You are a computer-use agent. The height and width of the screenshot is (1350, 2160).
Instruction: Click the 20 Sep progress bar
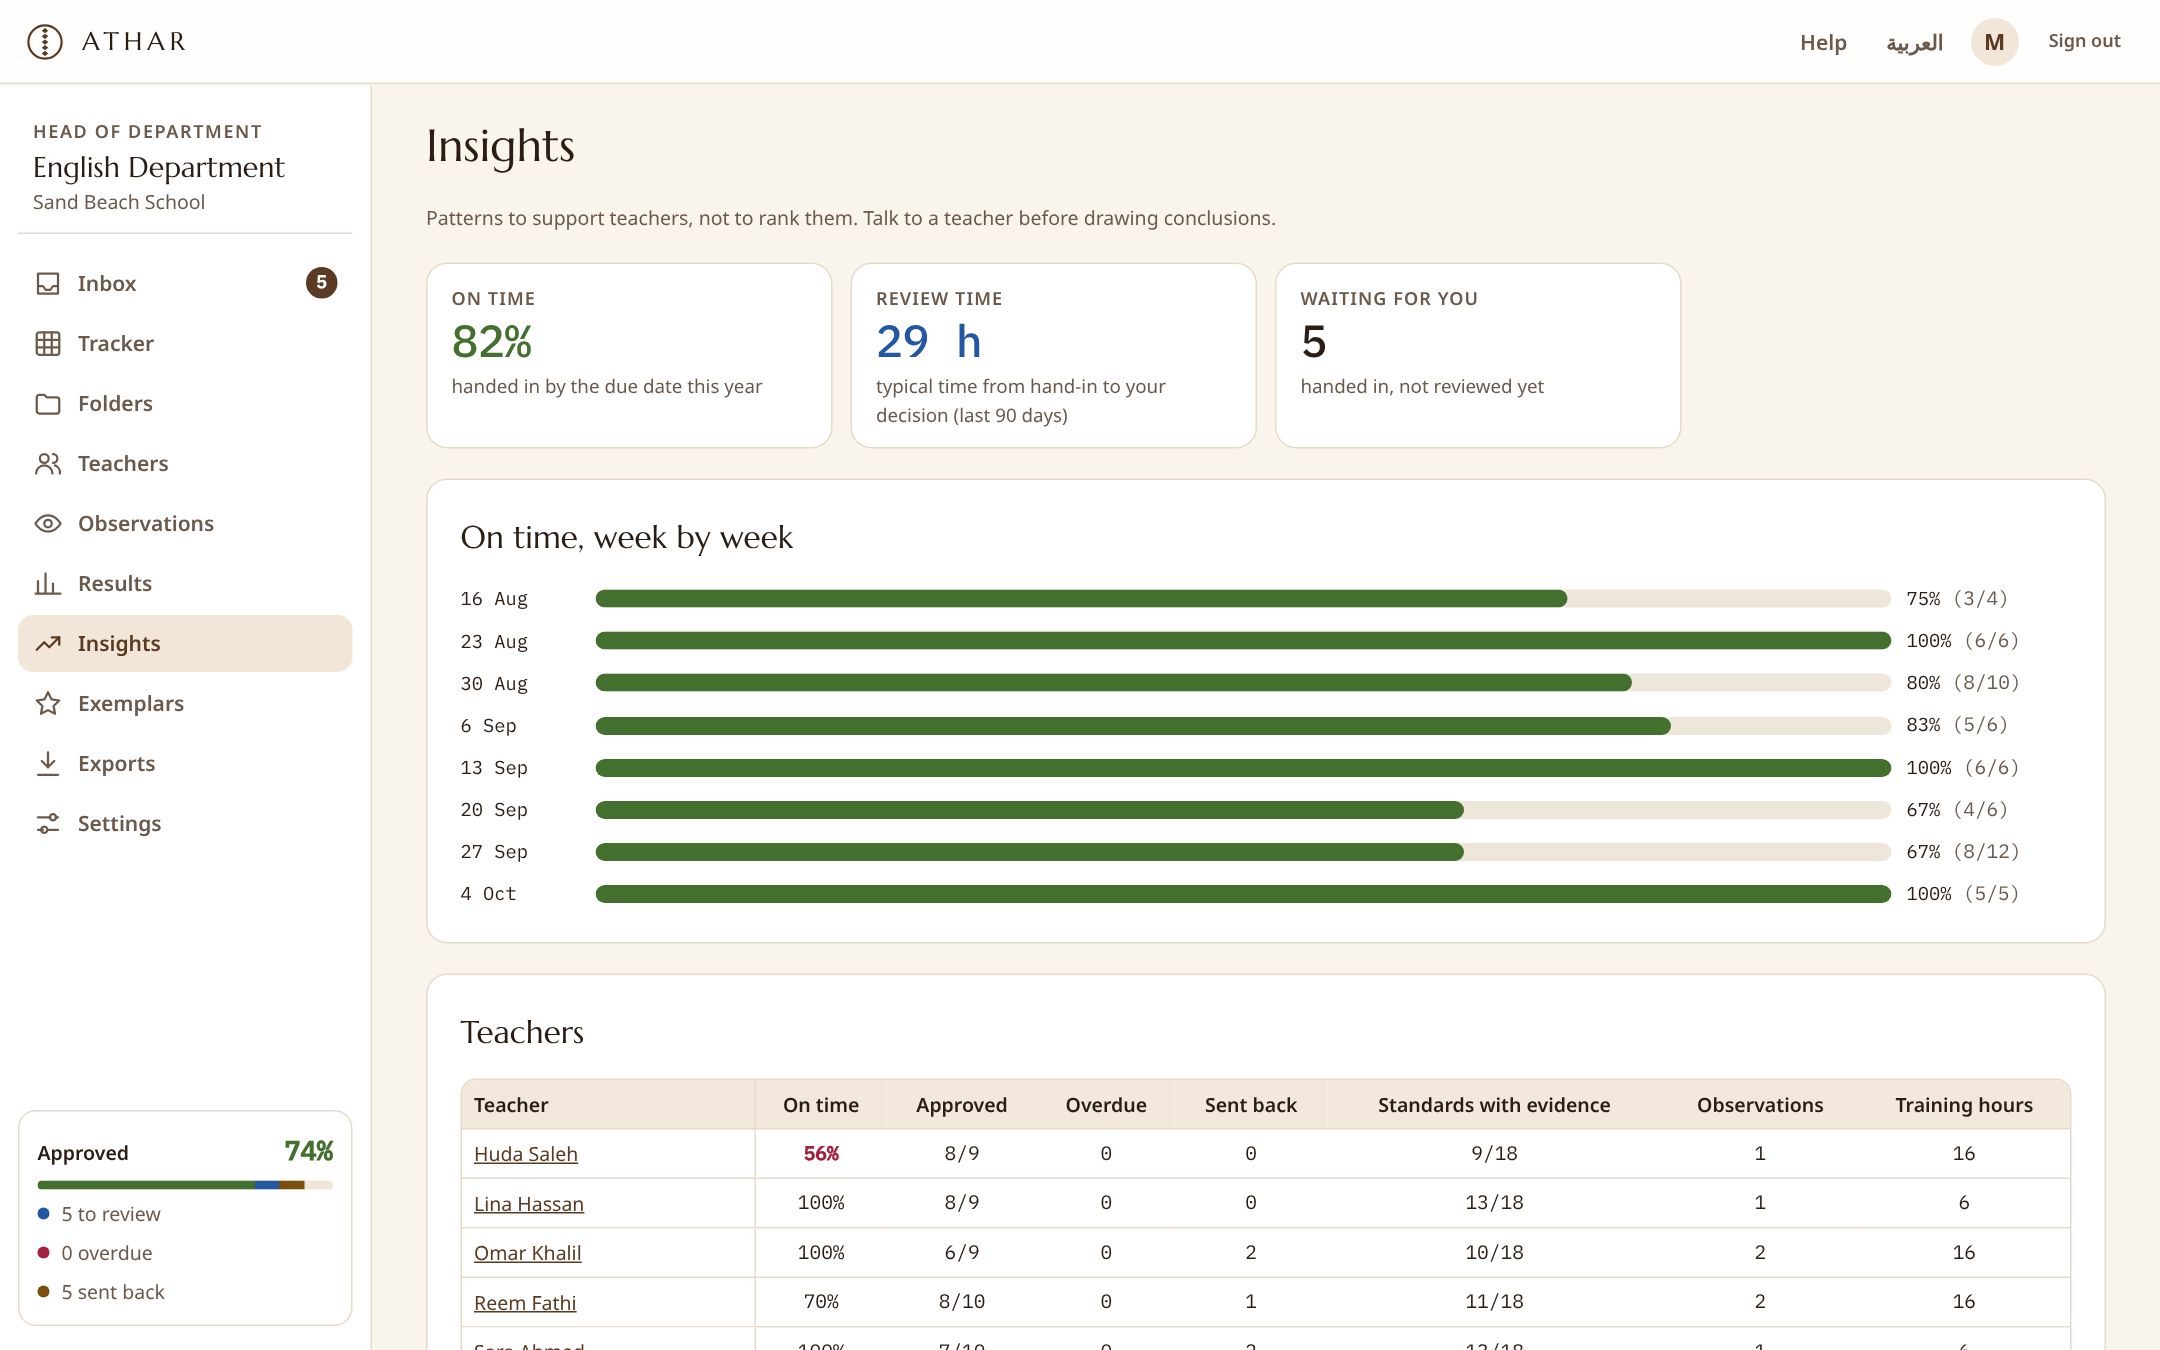[x=1243, y=810]
